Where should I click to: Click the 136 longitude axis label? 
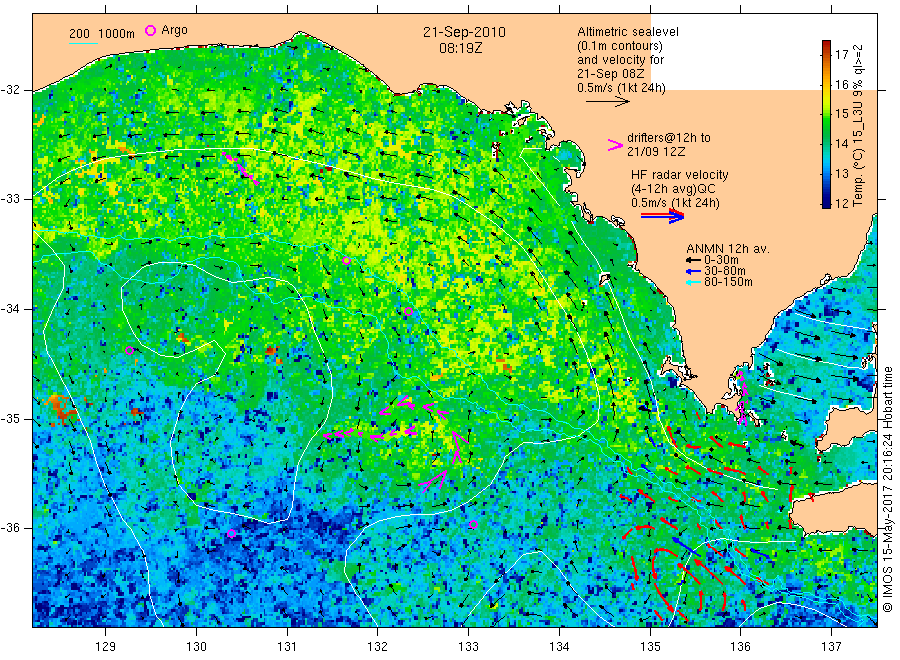pyautogui.click(x=740, y=647)
